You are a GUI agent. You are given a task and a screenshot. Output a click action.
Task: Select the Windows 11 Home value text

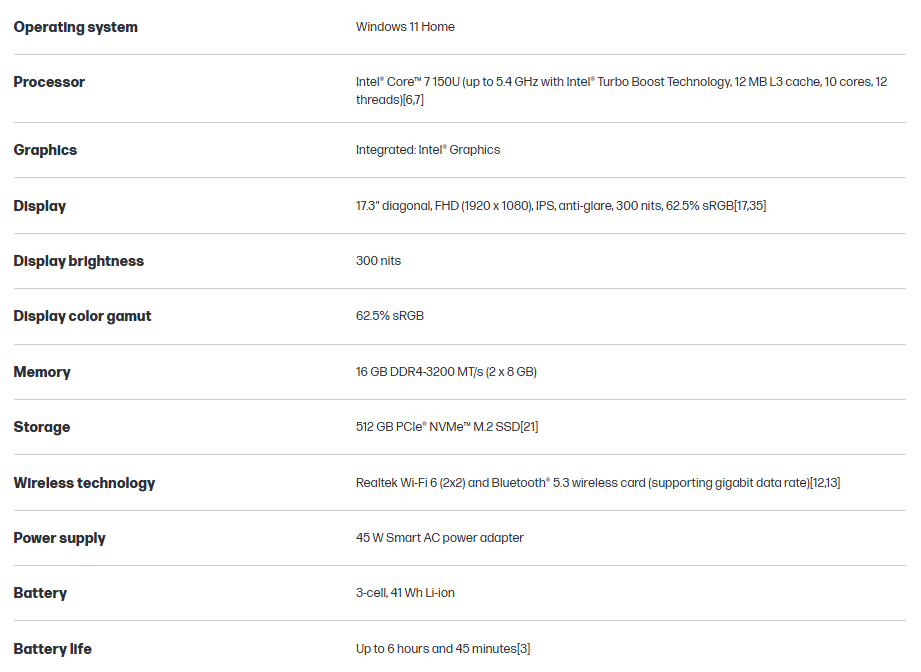(x=405, y=27)
